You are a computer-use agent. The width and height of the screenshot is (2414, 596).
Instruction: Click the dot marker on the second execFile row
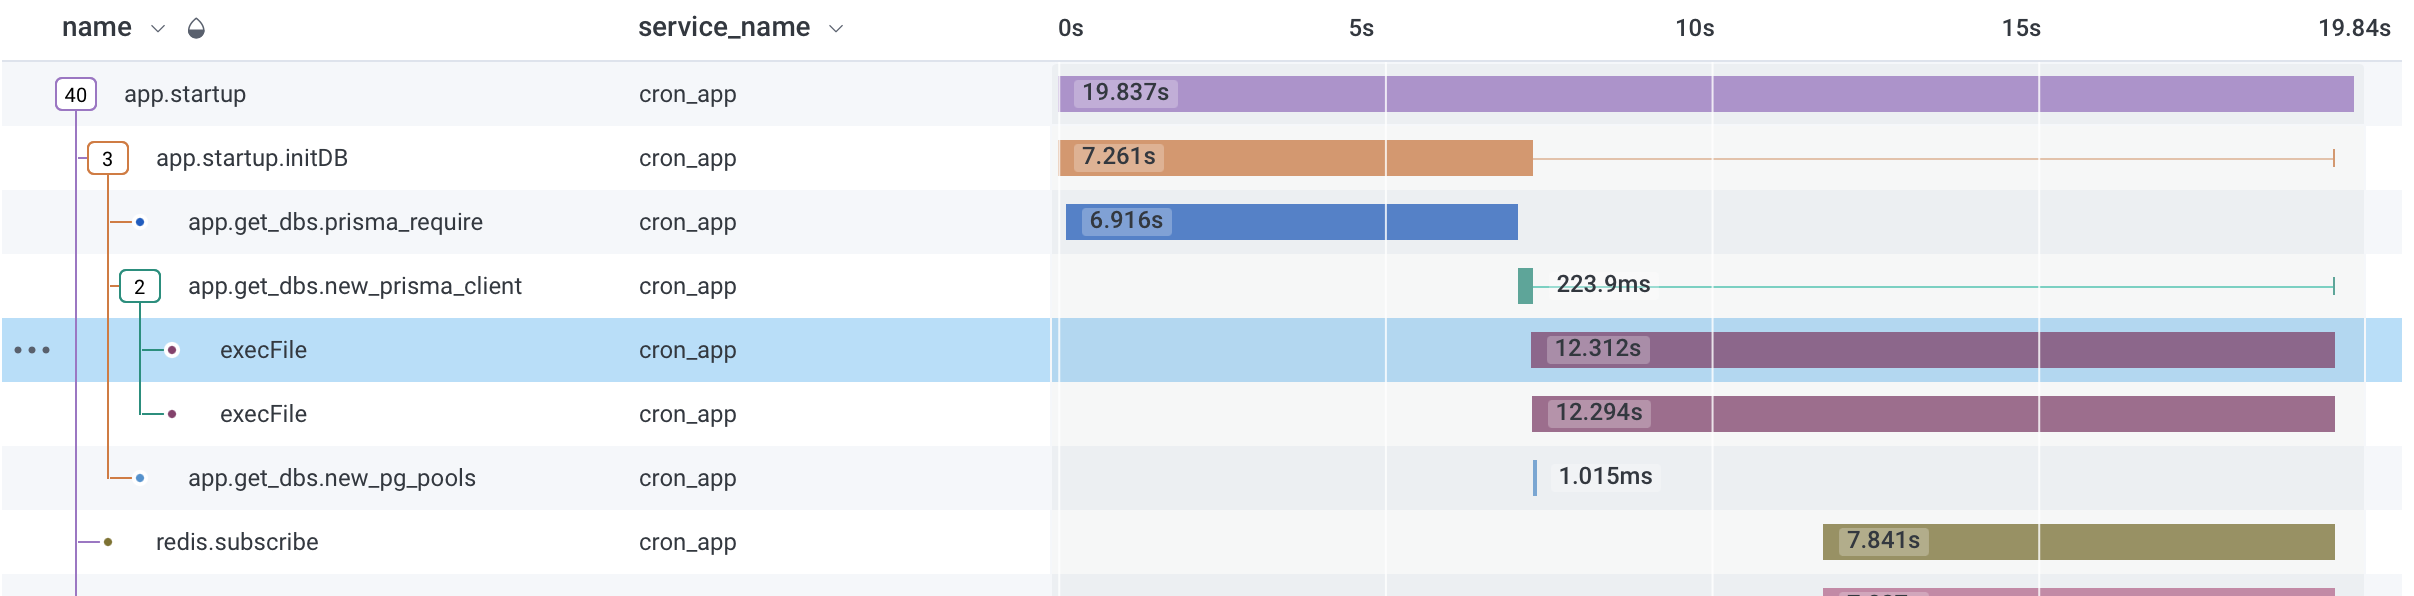(173, 413)
